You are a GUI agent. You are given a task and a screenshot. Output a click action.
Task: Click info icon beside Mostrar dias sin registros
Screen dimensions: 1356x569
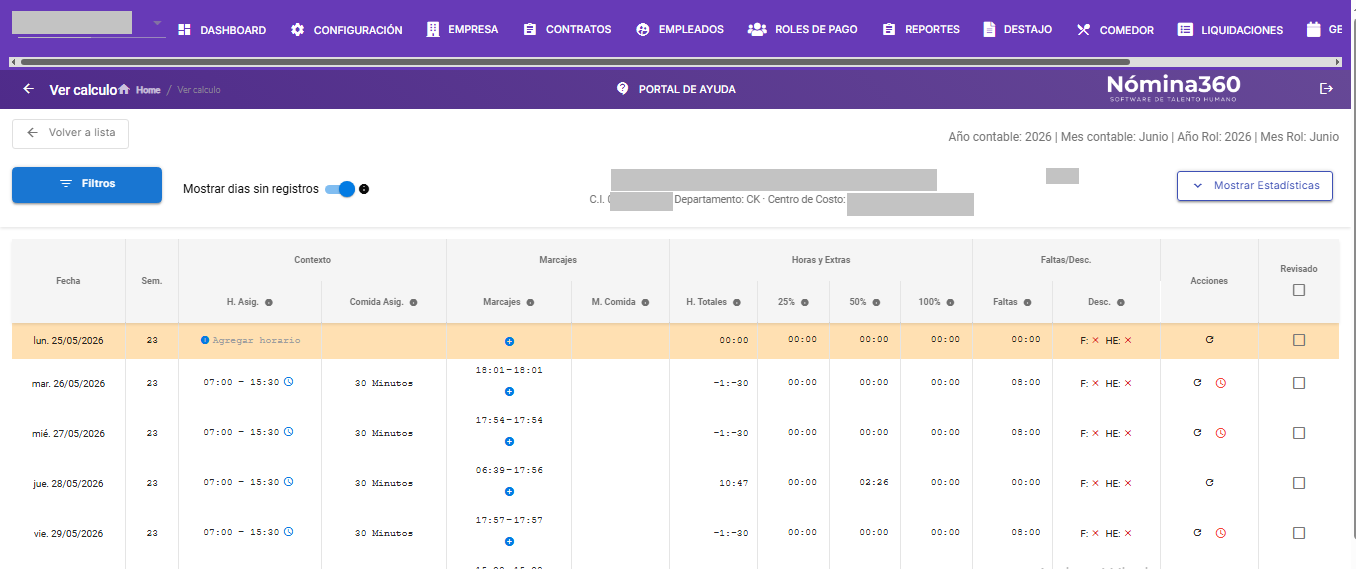point(364,189)
